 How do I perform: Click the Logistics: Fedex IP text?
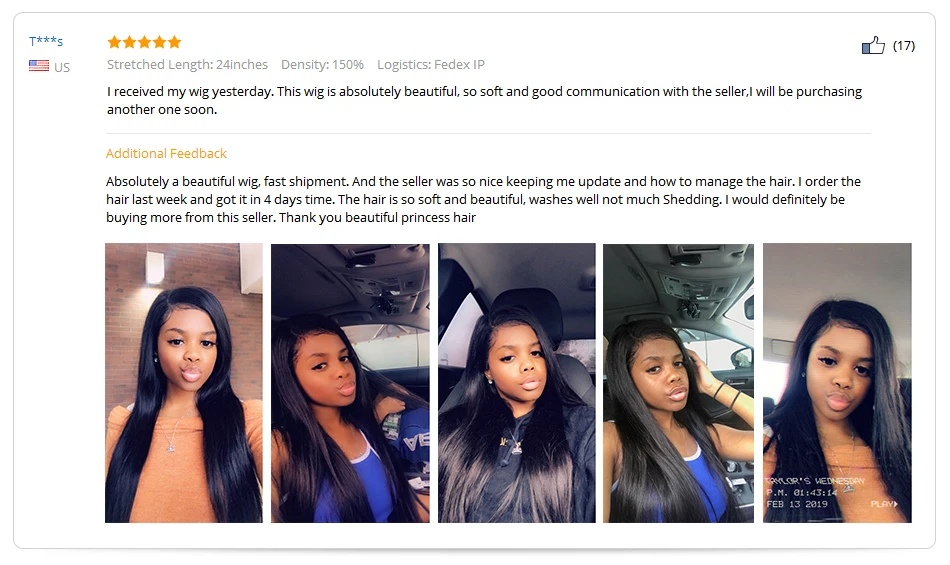click(x=431, y=64)
